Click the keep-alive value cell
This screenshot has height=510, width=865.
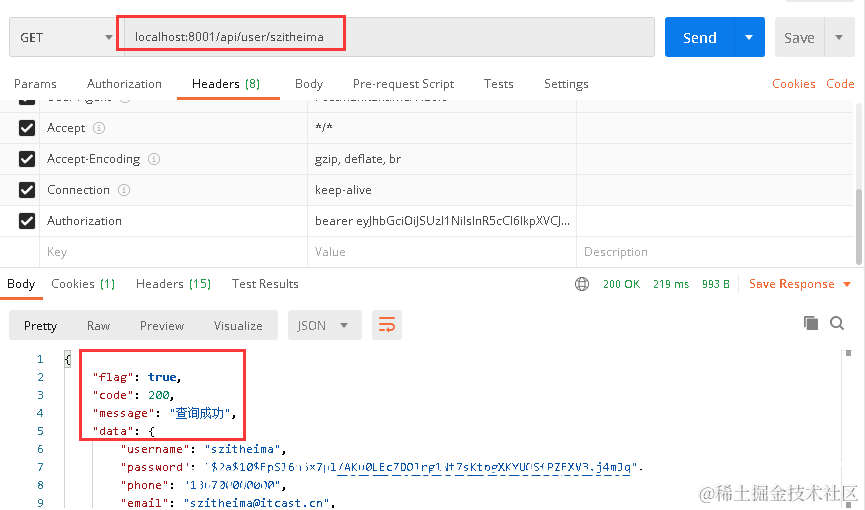click(441, 190)
